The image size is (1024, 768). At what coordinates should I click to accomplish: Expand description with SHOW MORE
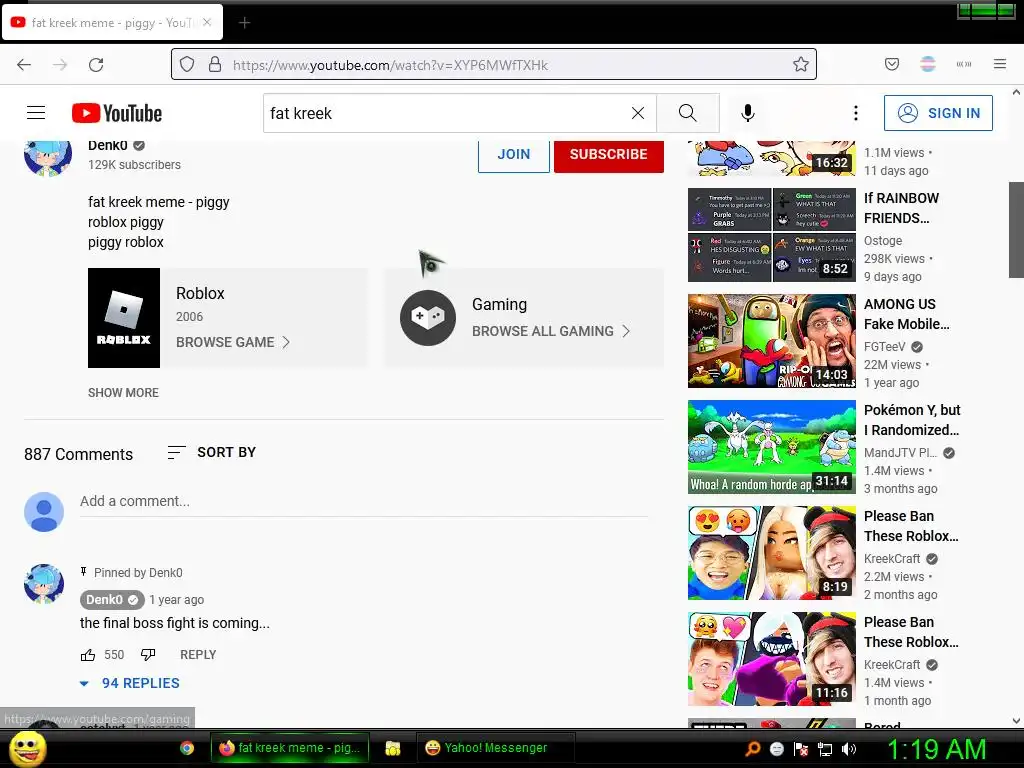click(123, 392)
